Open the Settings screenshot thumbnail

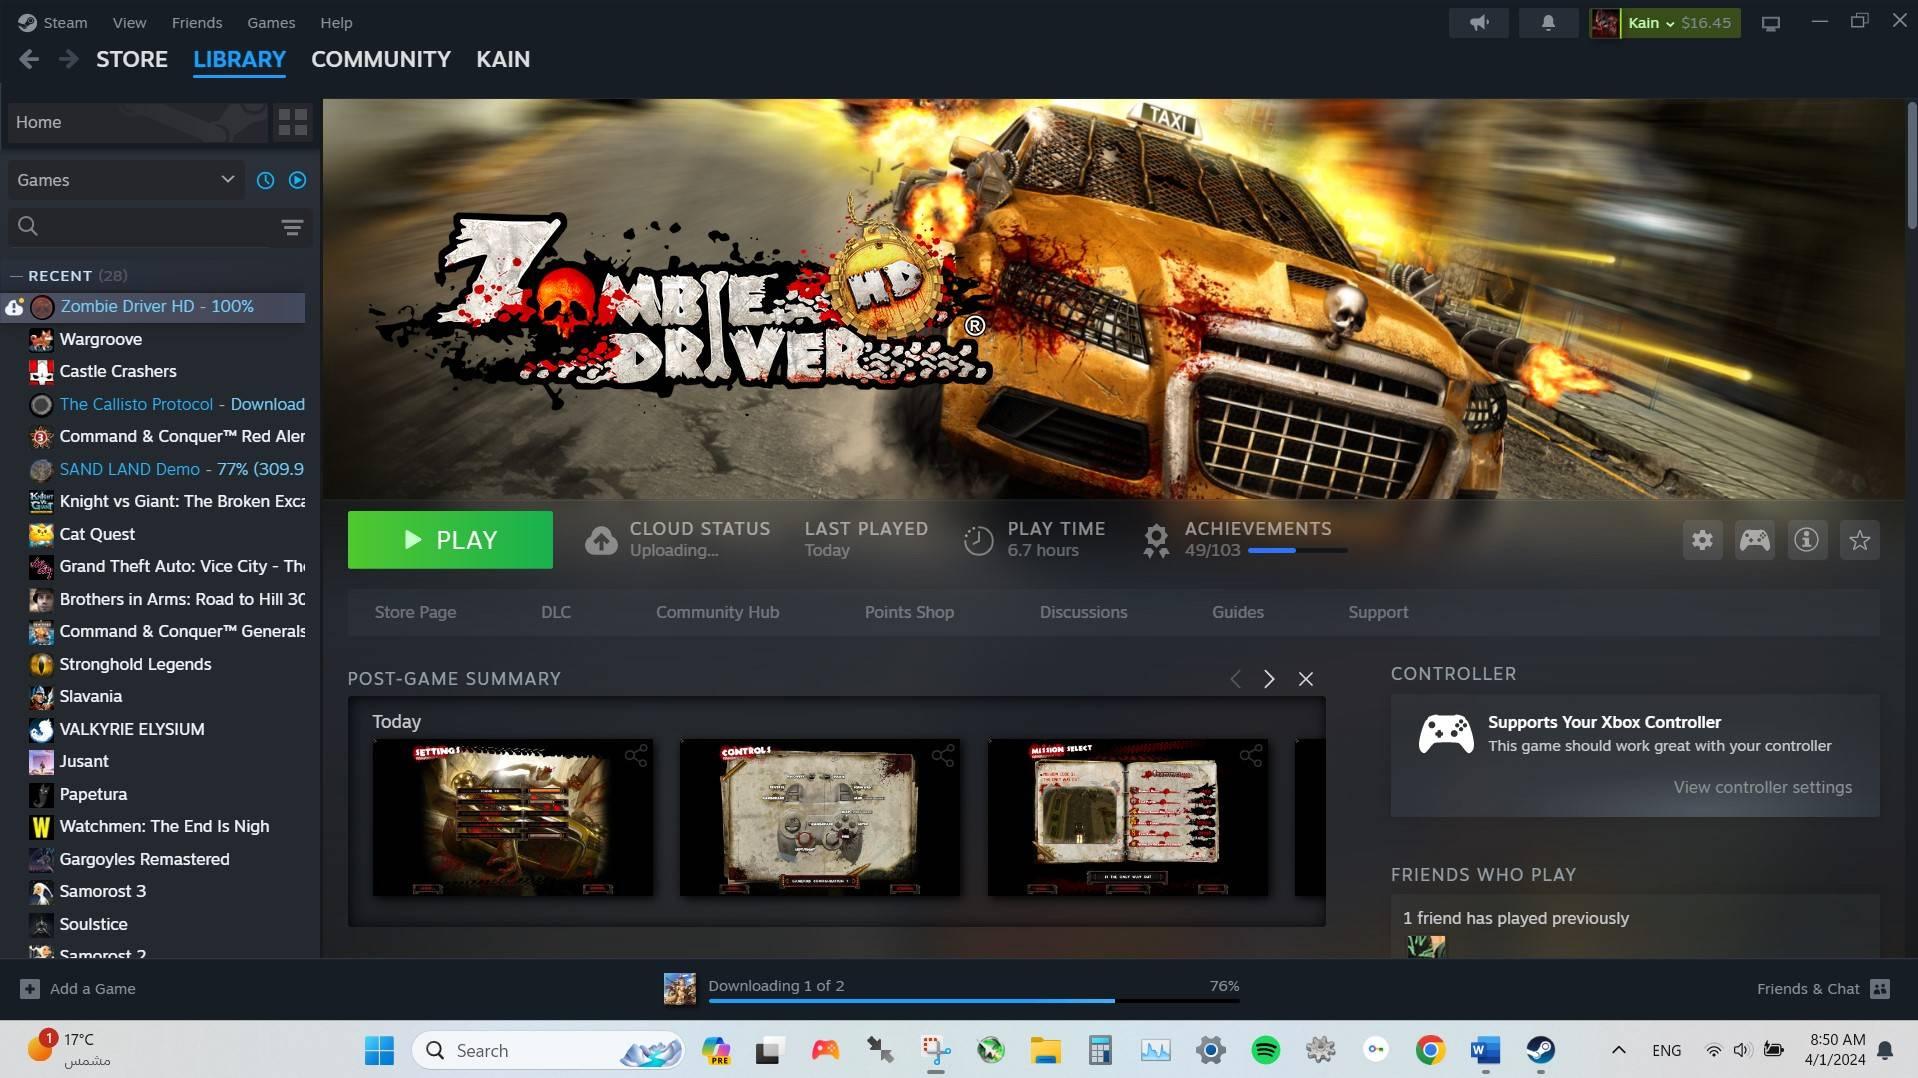[512, 818]
